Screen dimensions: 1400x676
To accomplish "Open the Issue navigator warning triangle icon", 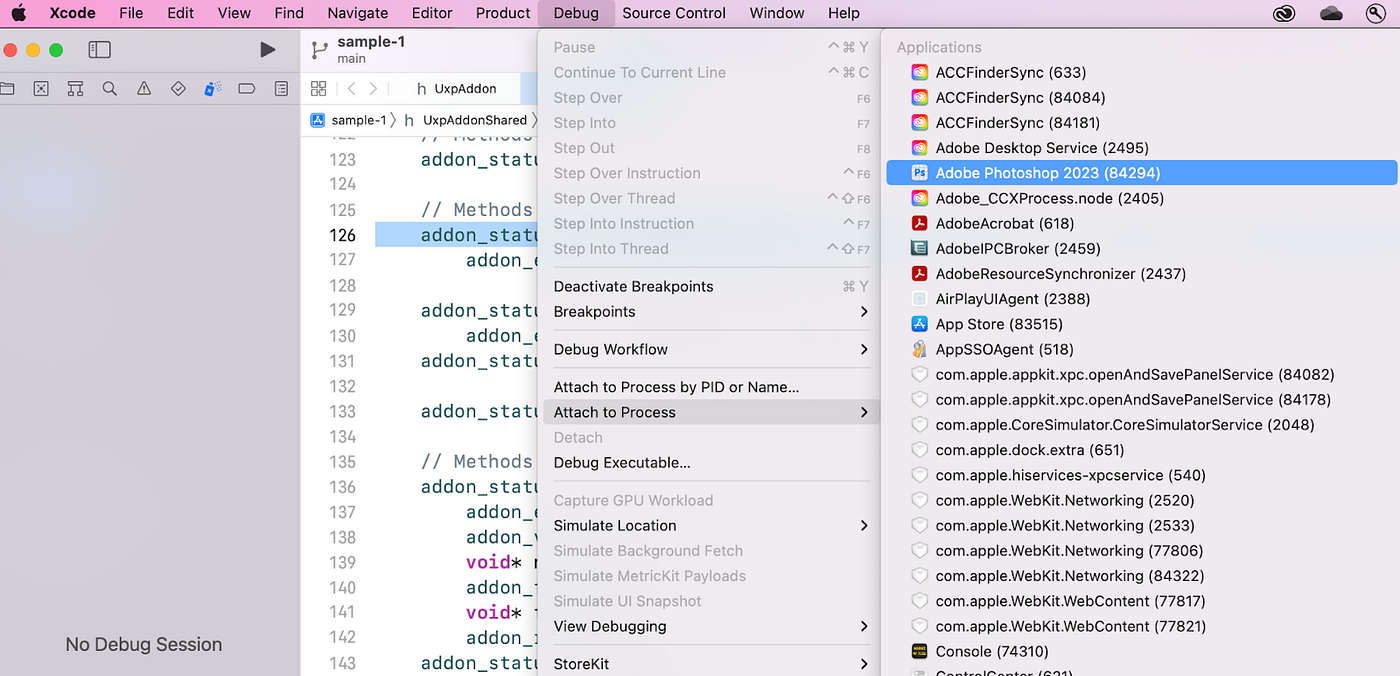I will tap(144, 89).
